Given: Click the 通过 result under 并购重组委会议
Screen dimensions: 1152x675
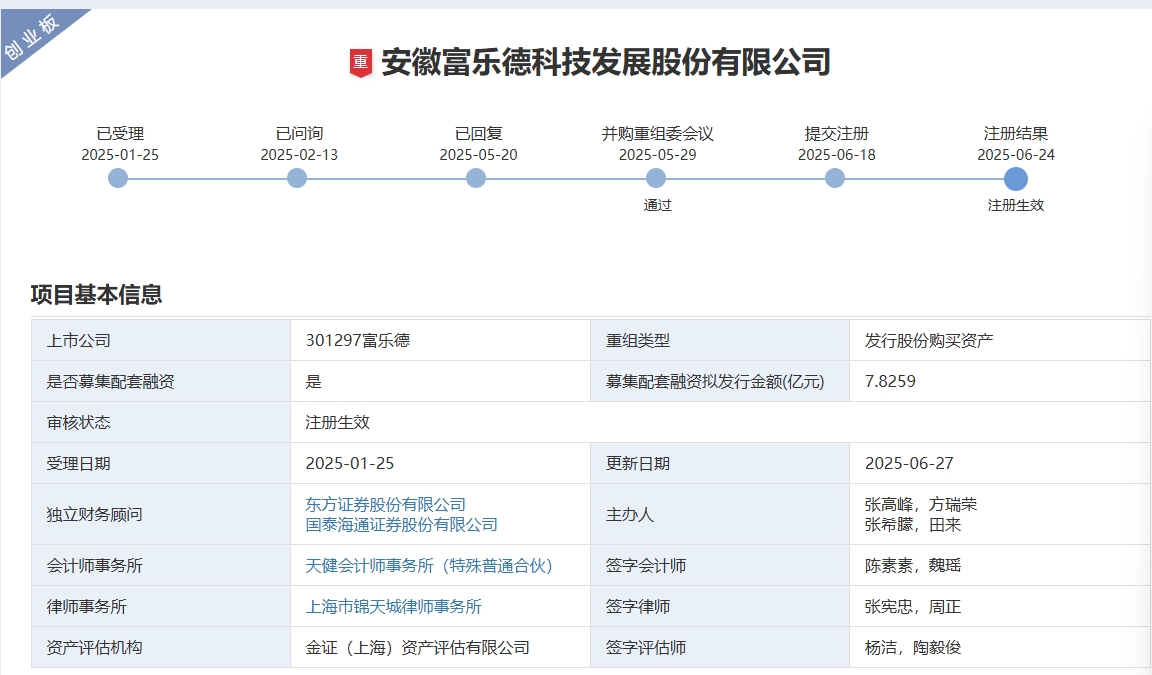Looking at the screenshot, I should pyautogui.click(x=658, y=205).
